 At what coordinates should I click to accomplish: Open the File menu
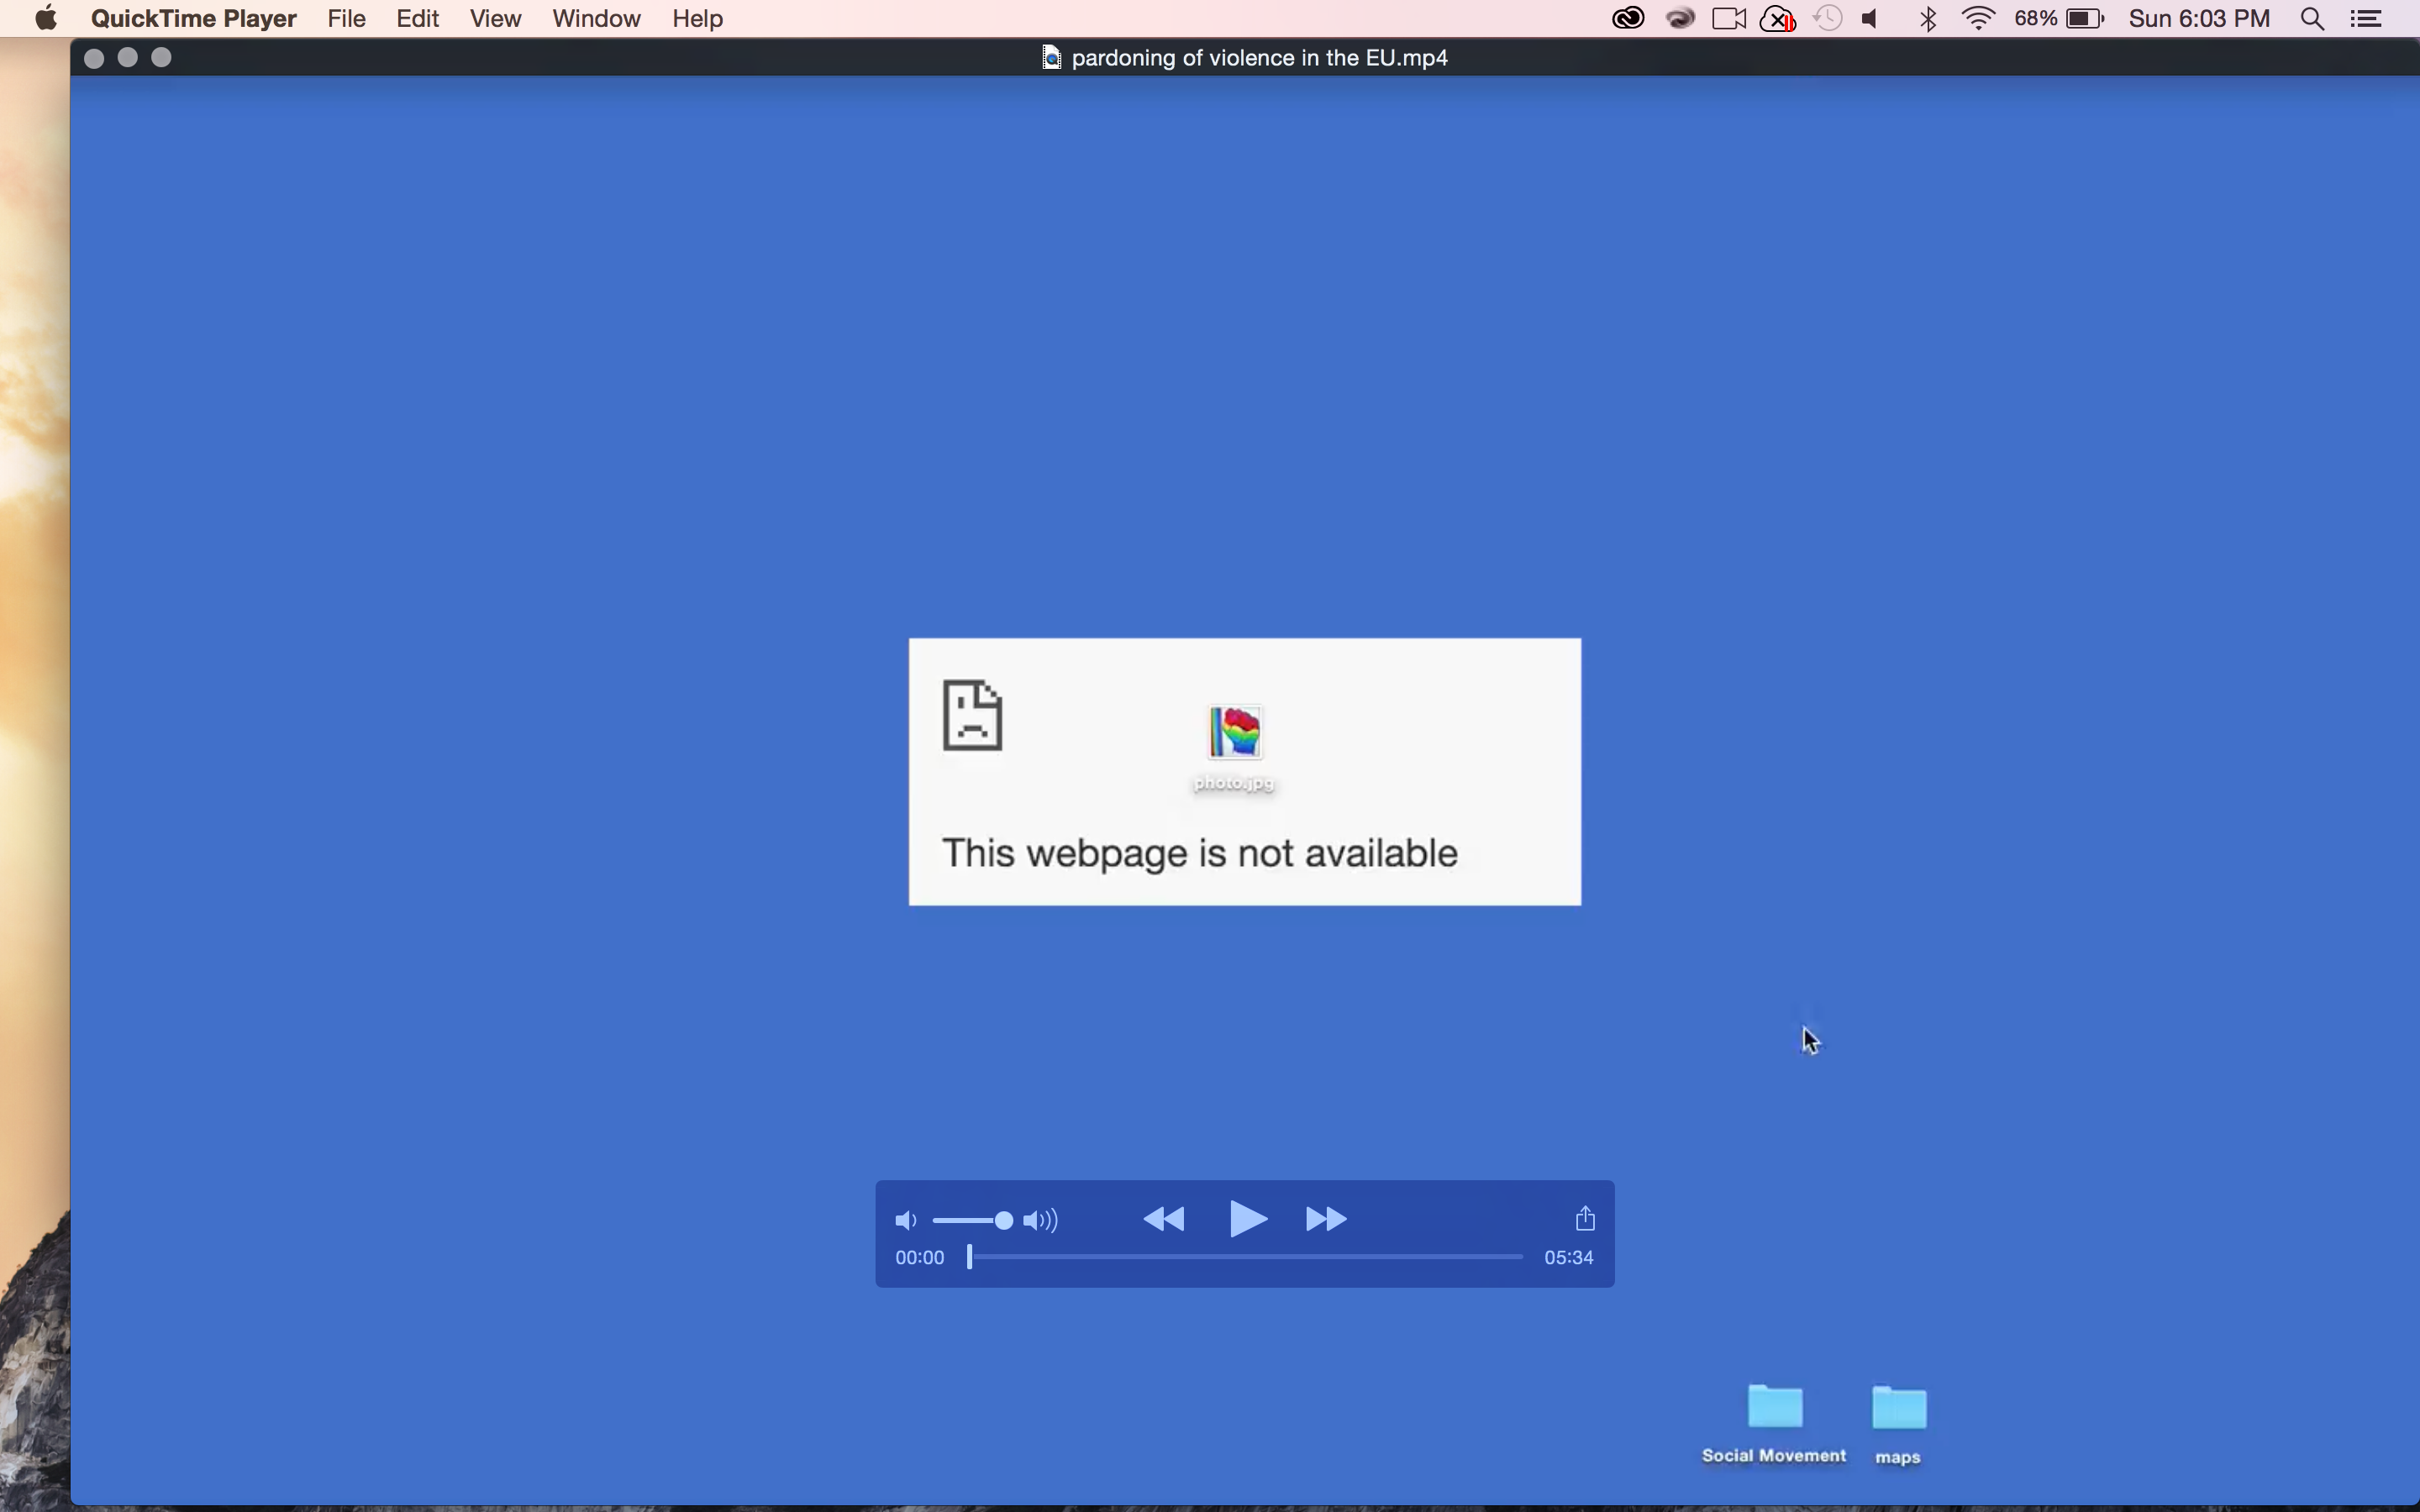(346, 19)
